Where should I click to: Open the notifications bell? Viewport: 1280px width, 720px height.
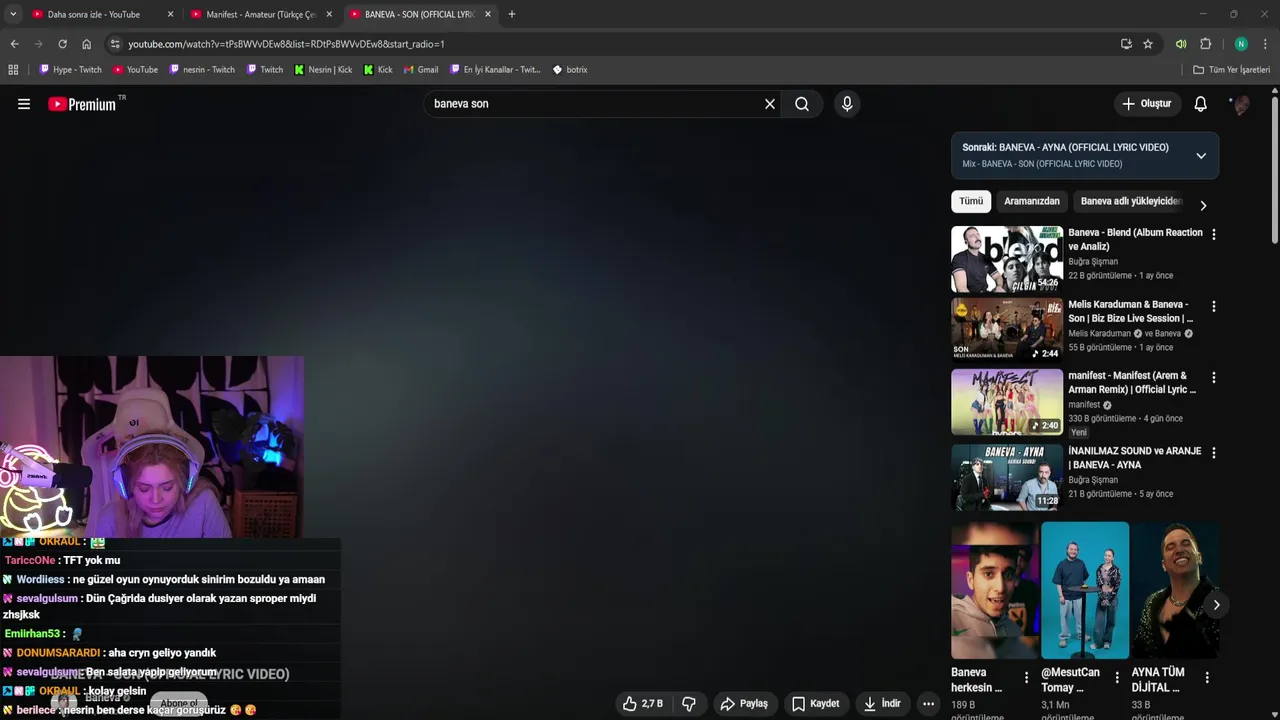[x=1201, y=104]
